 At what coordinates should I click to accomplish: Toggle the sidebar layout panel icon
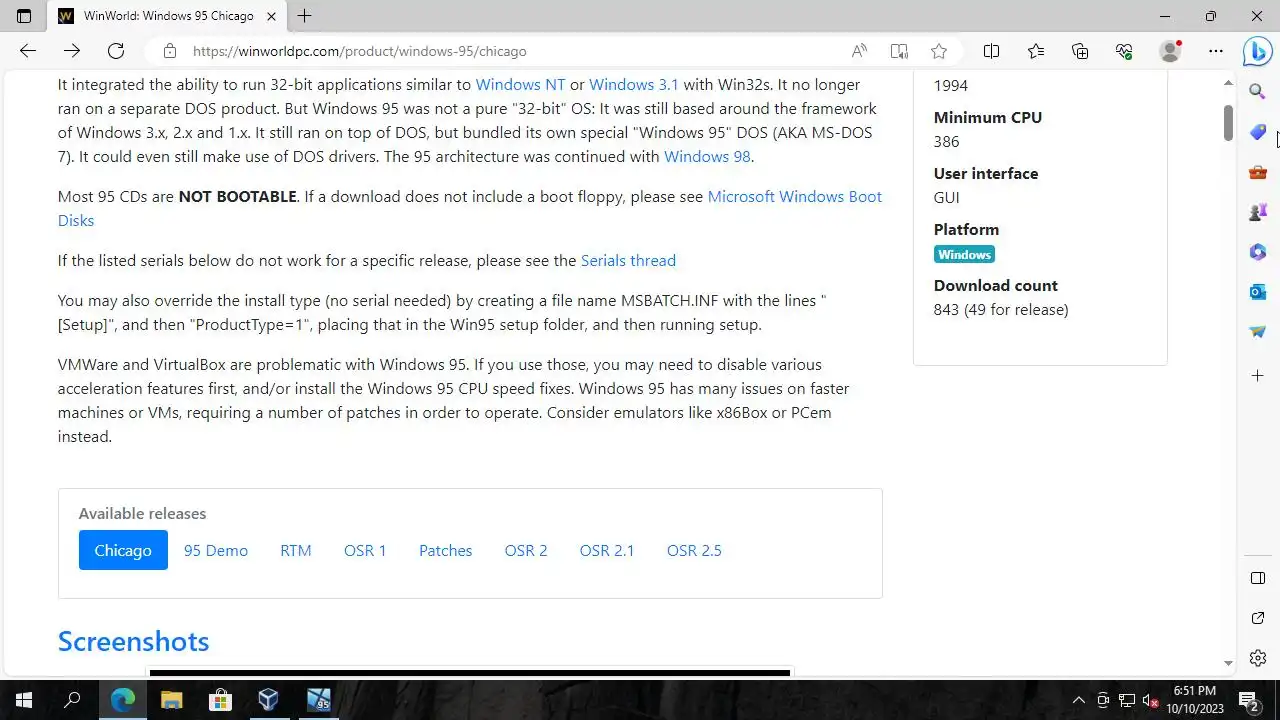coord(1258,578)
